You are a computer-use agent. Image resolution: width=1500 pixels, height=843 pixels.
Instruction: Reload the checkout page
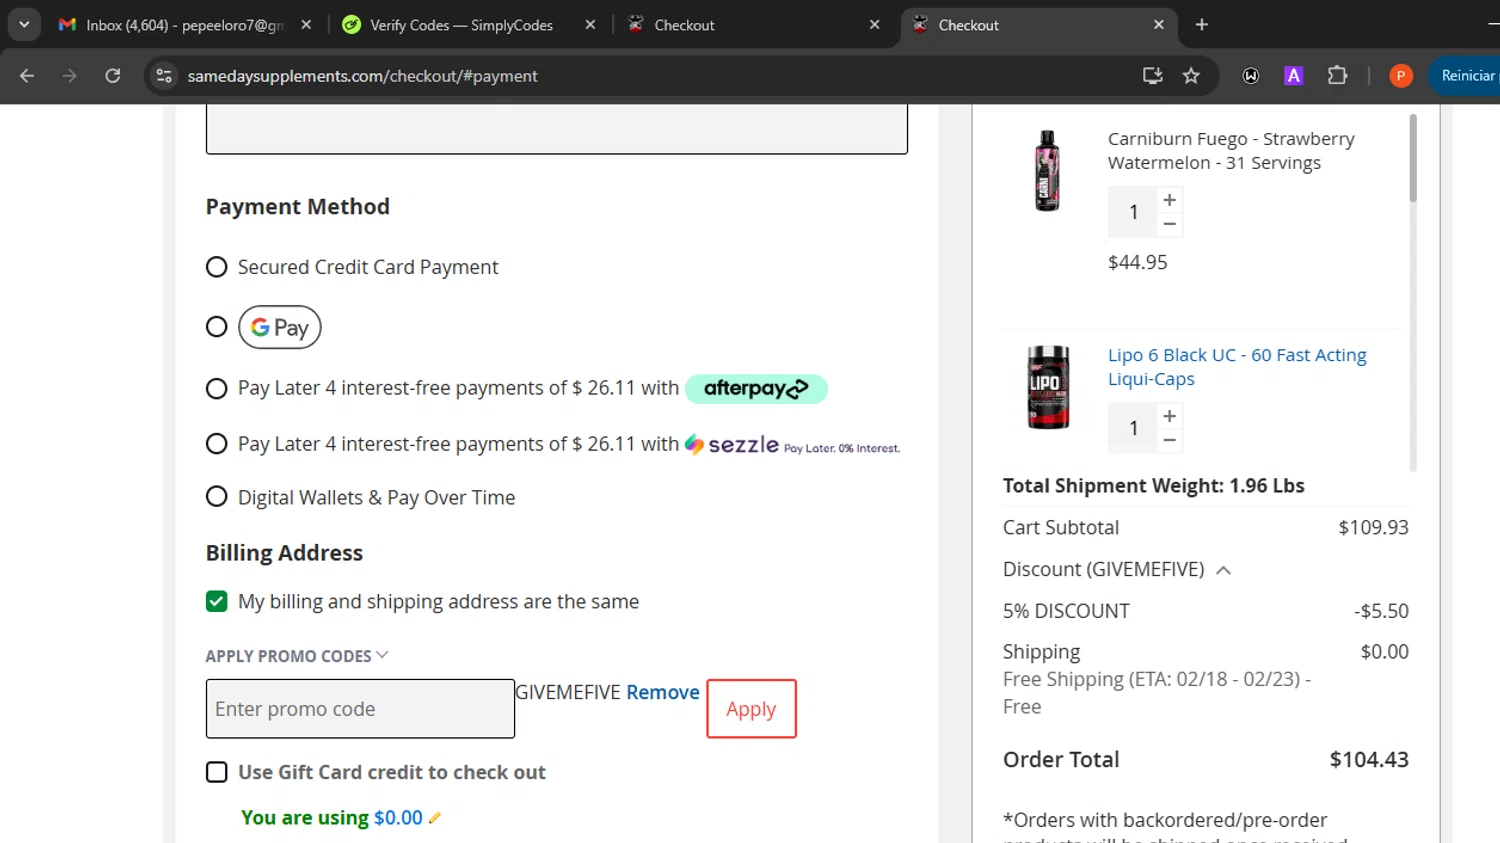coord(113,76)
